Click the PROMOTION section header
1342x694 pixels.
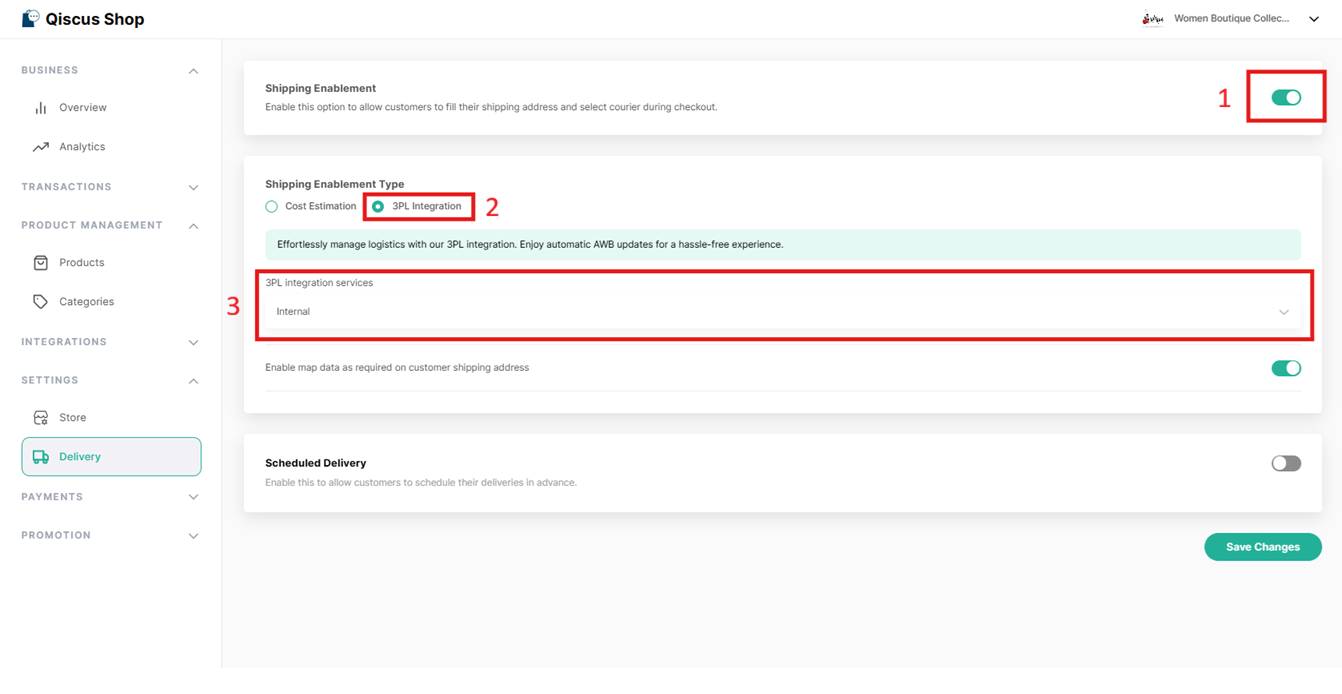coord(56,536)
